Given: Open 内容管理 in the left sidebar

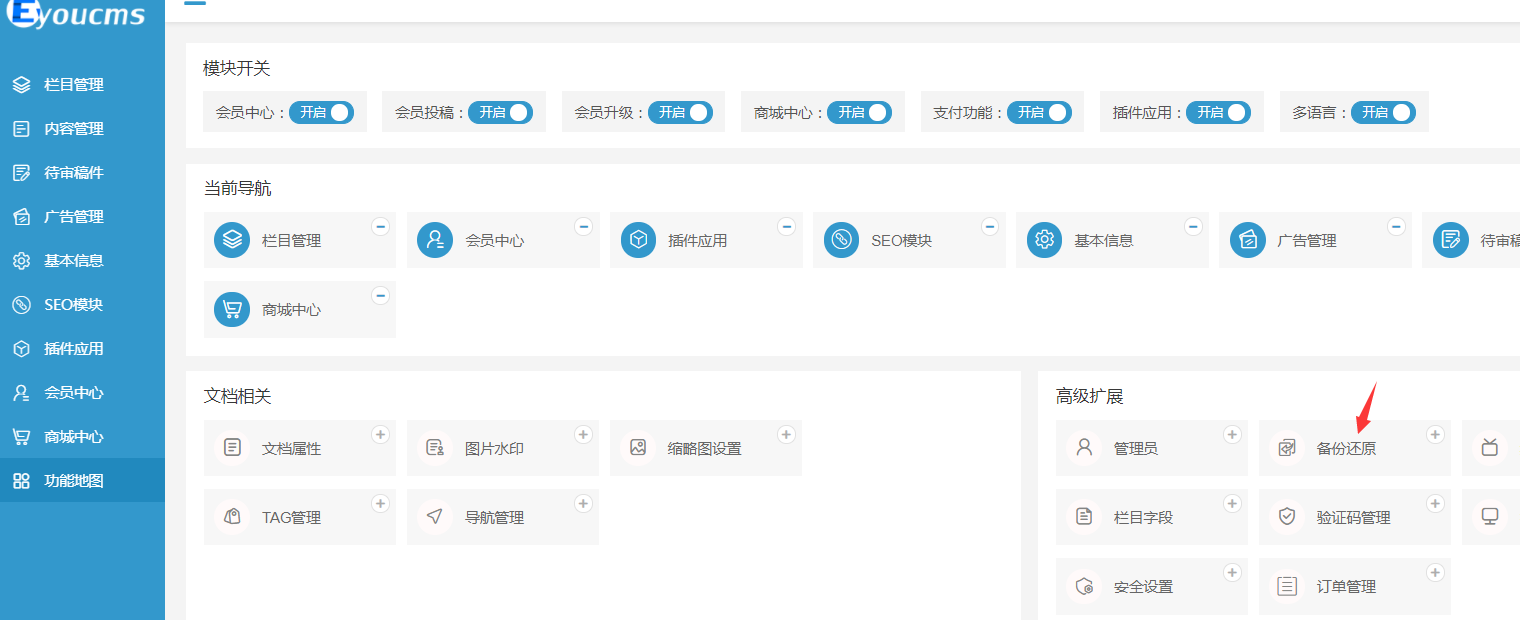Looking at the screenshot, I should coord(73,129).
